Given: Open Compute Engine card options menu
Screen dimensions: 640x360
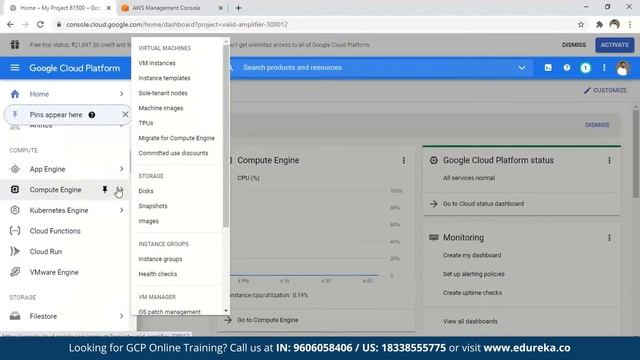Looking at the screenshot, I should point(404,160).
